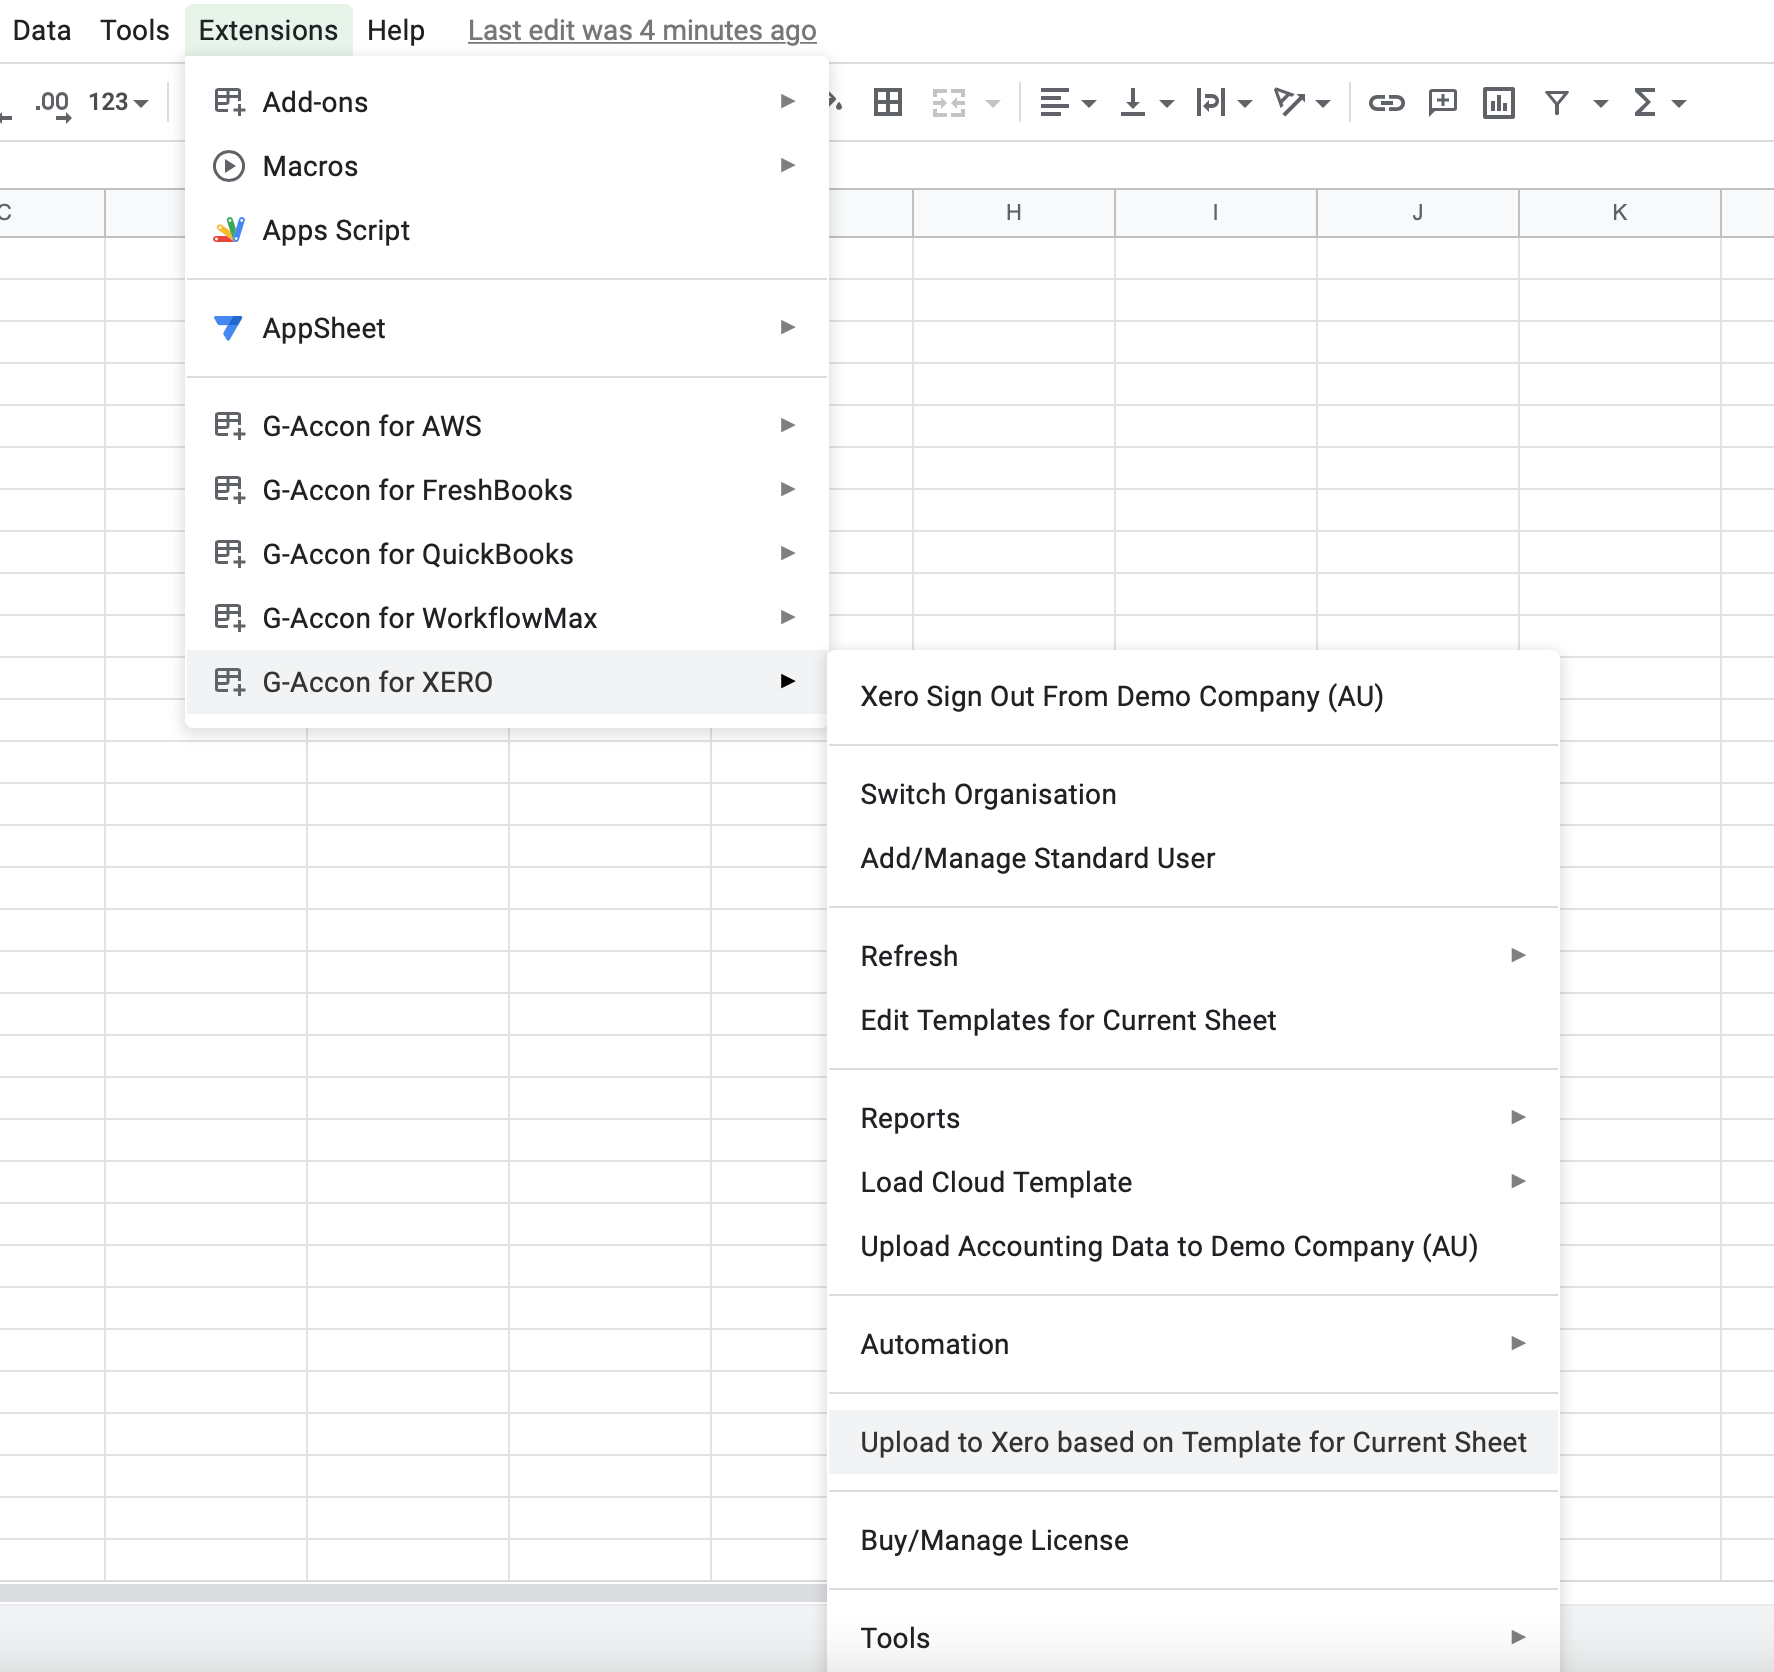Expand the Refresh submenu

[1193, 956]
